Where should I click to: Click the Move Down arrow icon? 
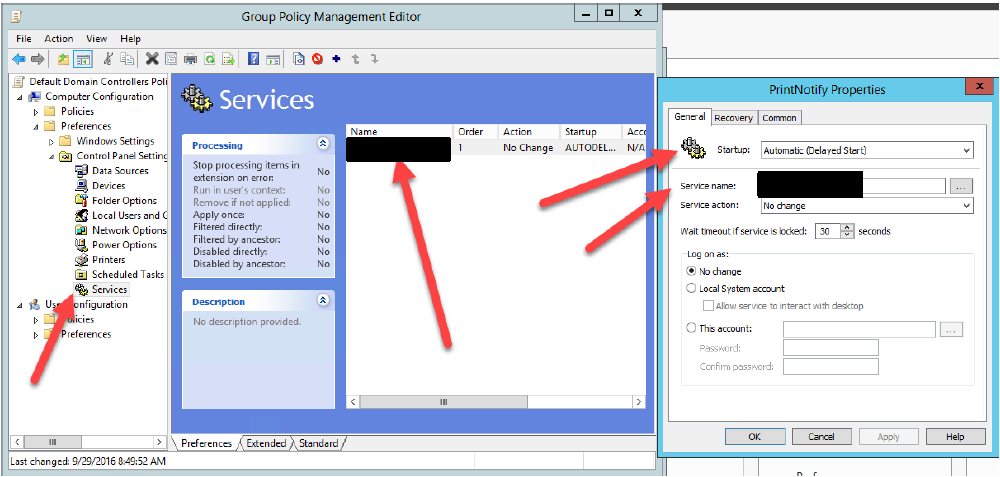pyautogui.click(x=374, y=59)
